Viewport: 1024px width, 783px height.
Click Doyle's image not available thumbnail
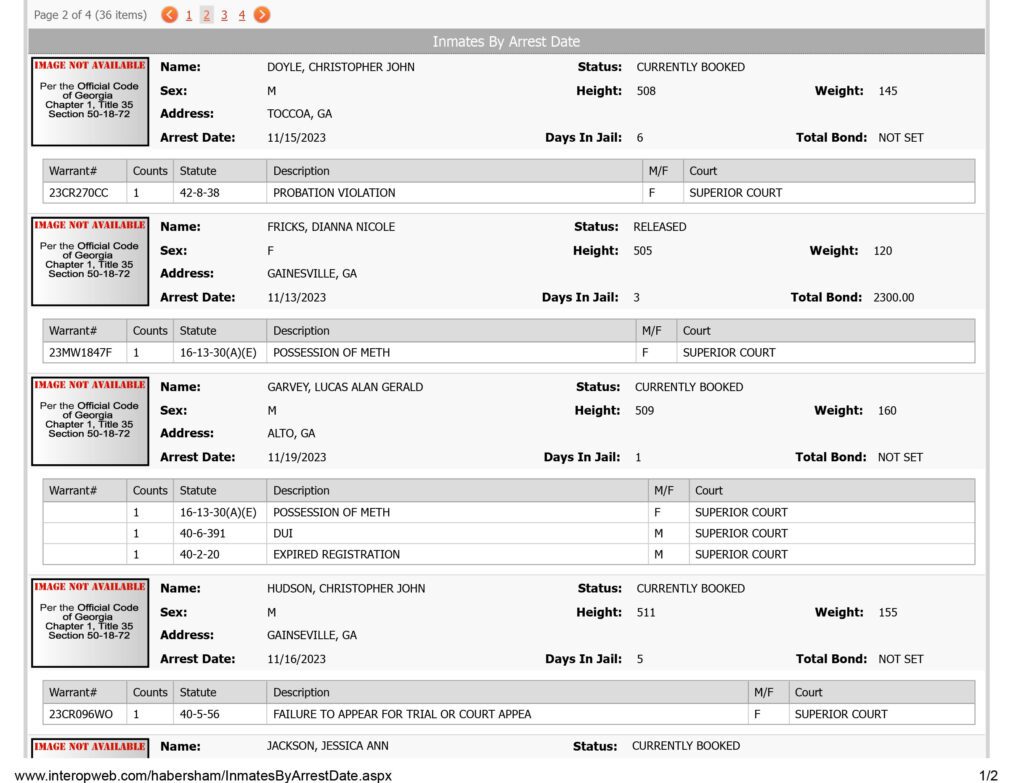(90, 101)
